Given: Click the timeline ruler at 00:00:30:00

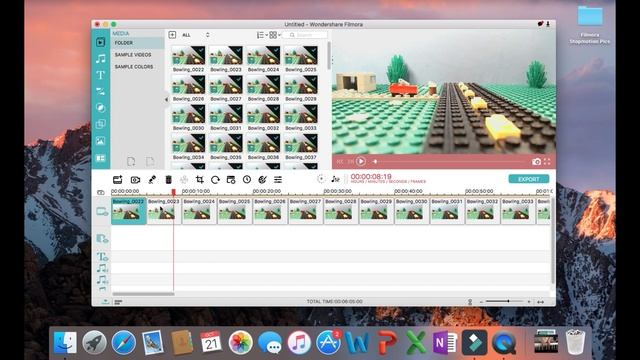Looking at the screenshot, I should coord(338,191).
